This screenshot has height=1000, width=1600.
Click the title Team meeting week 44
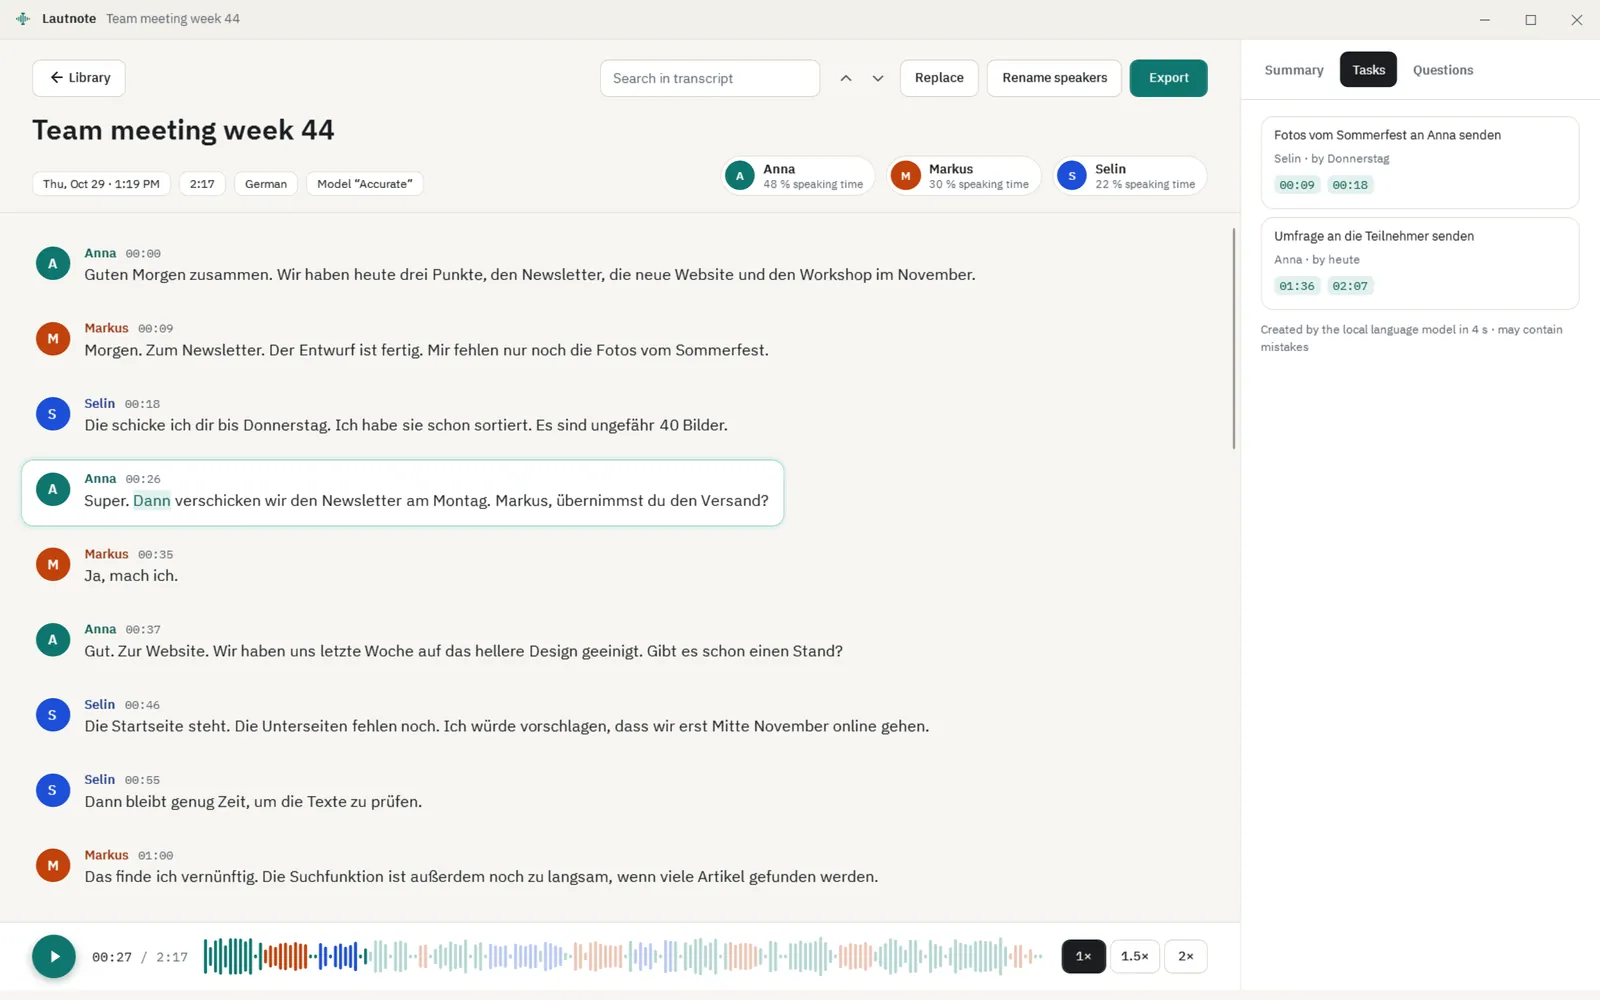click(183, 130)
